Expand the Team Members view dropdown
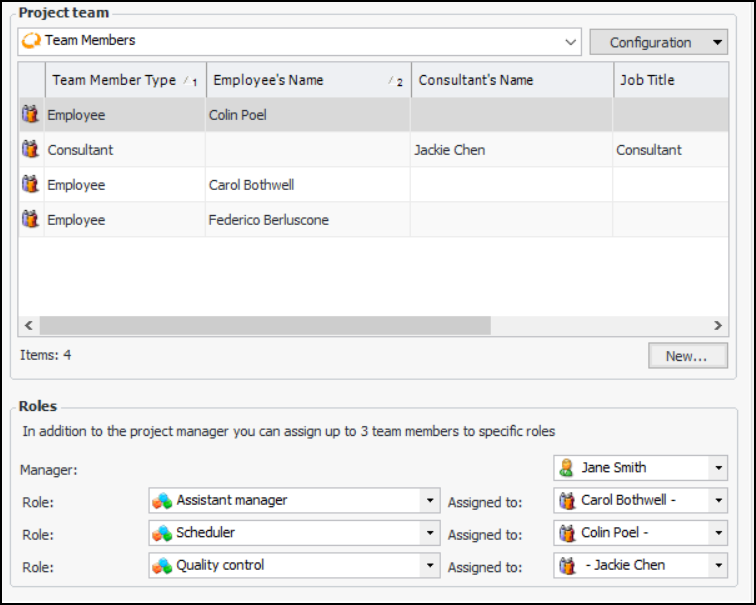The image size is (756, 605). (570, 42)
